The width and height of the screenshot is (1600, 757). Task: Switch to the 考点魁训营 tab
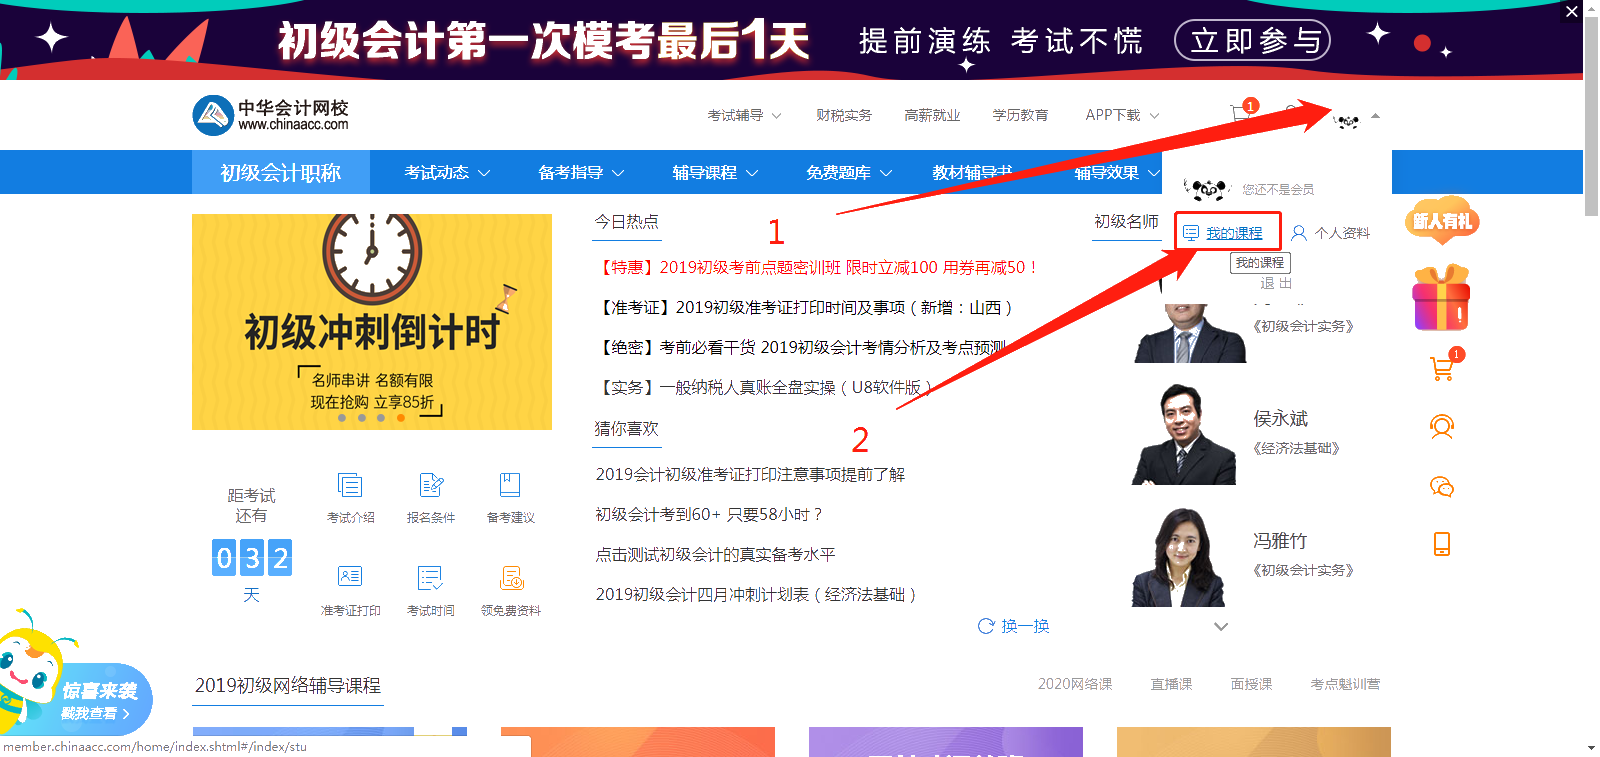click(1345, 684)
